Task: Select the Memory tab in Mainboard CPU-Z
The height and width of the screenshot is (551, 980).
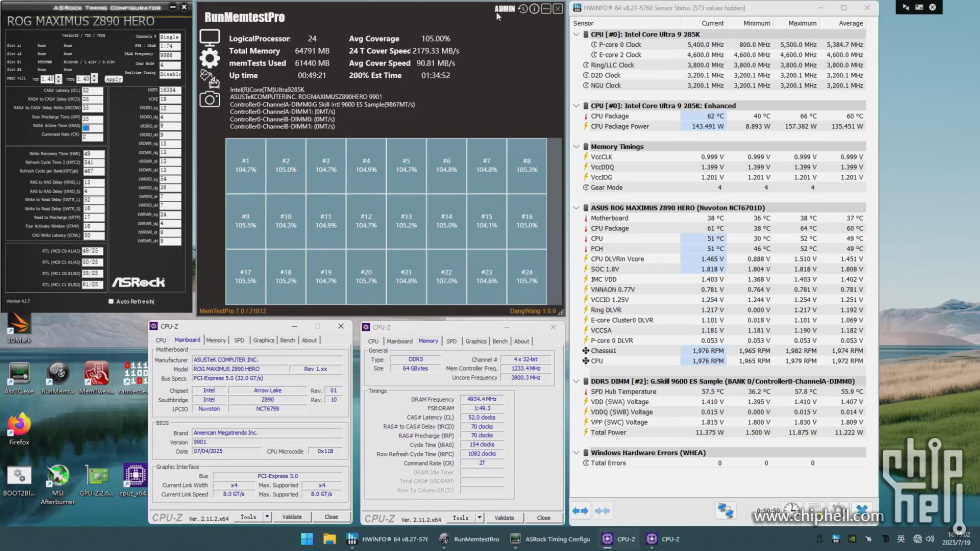Action: tap(216, 340)
